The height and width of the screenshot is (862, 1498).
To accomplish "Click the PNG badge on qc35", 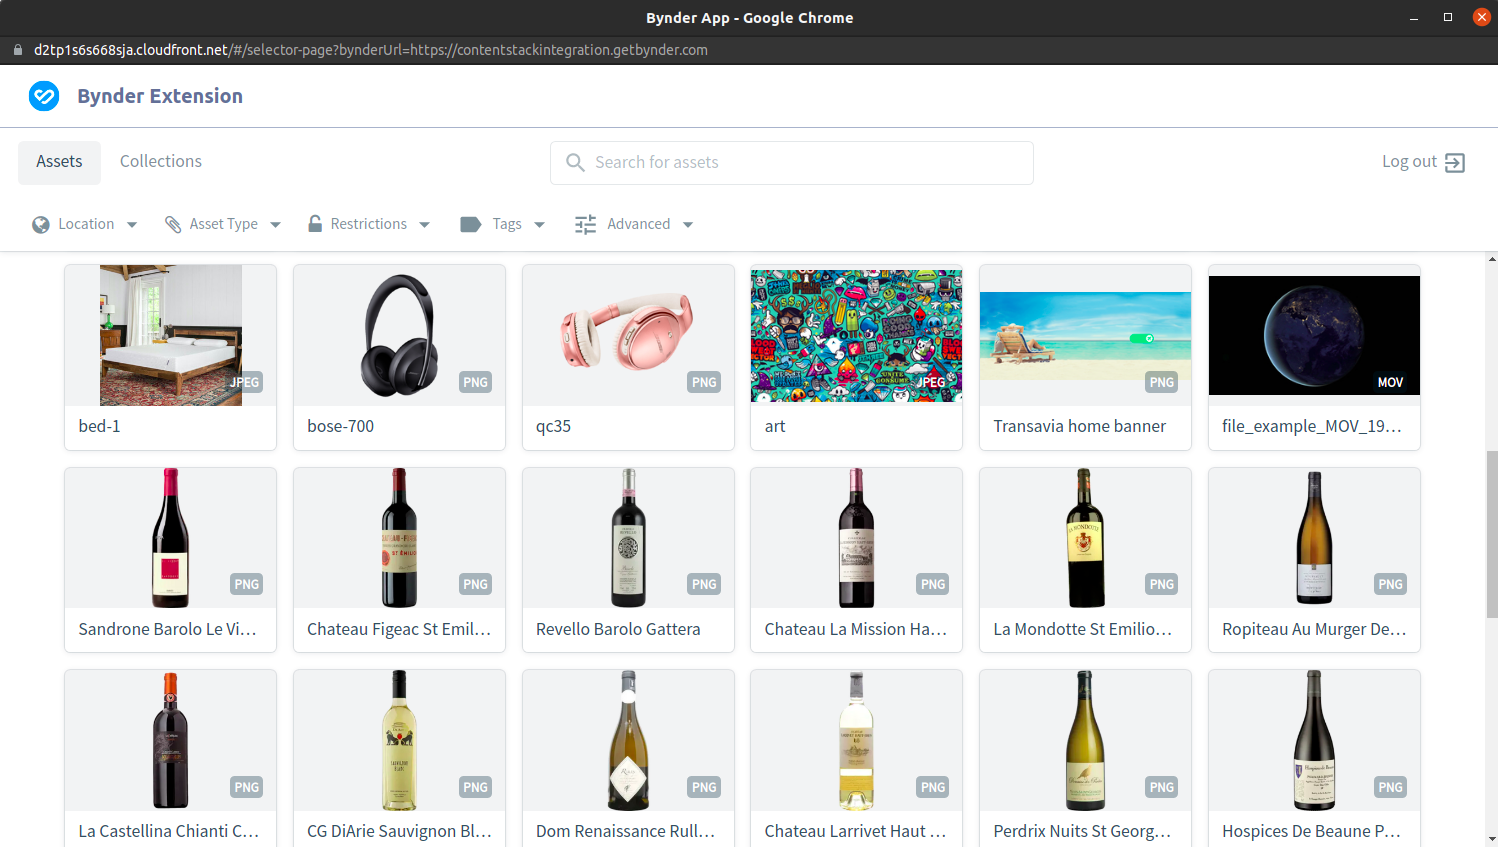I will [x=704, y=382].
